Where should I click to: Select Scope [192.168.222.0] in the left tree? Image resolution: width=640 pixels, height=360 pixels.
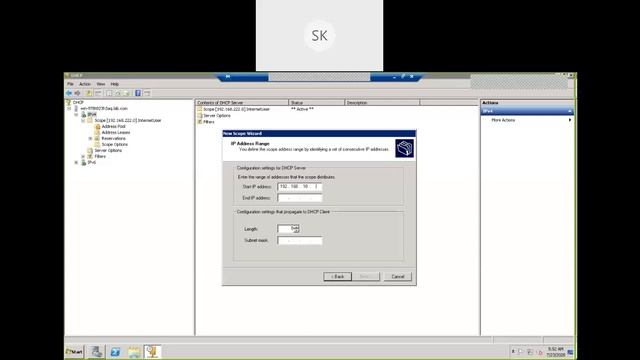pyautogui.click(x=128, y=120)
